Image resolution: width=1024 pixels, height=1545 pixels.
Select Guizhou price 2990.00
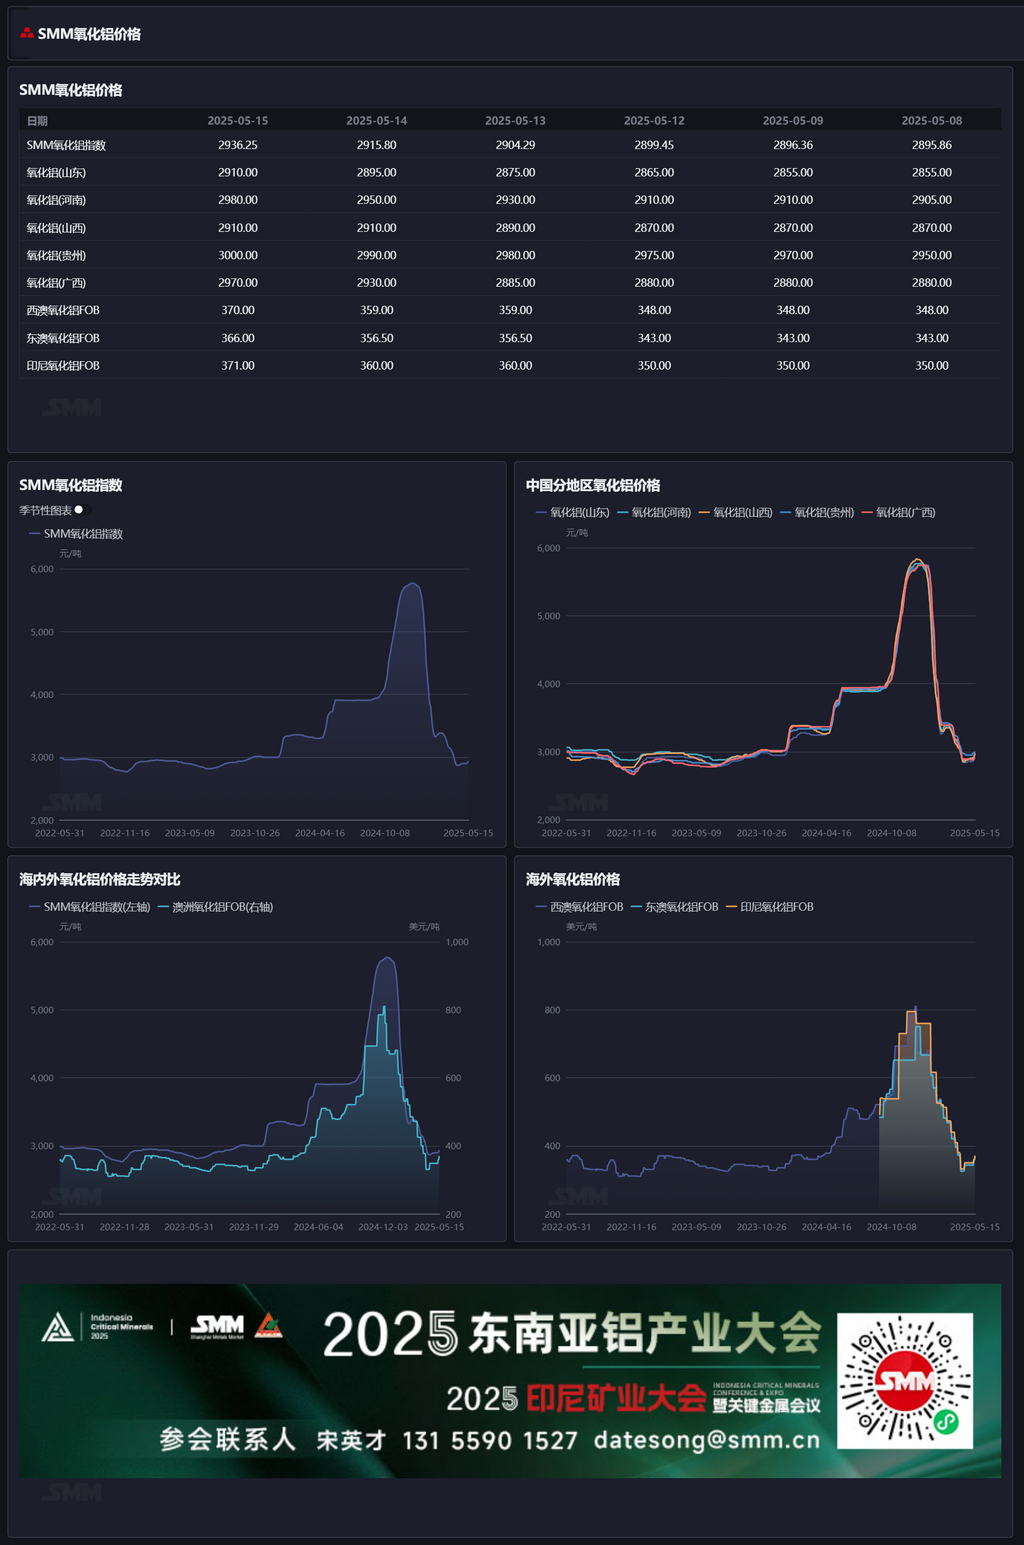click(x=376, y=255)
